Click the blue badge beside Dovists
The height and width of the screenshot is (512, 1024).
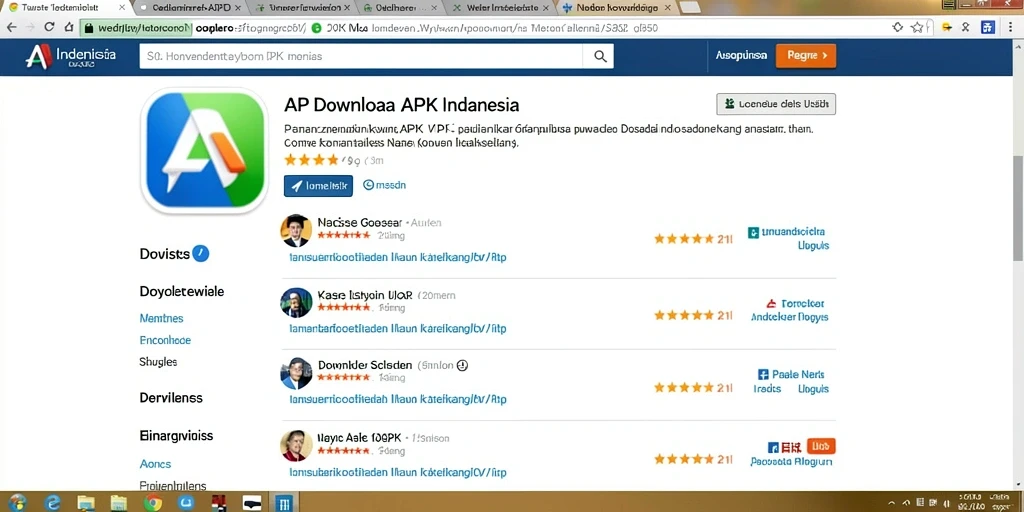tap(201, 253)
